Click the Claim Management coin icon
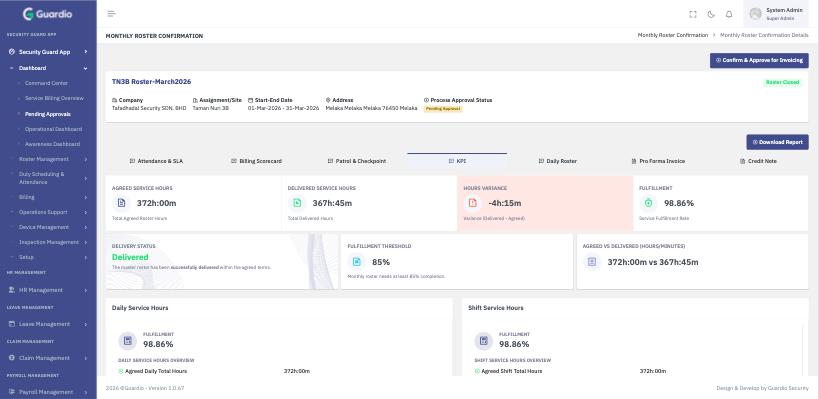Viewport: 819px width, 399px height. pos(11,358)
